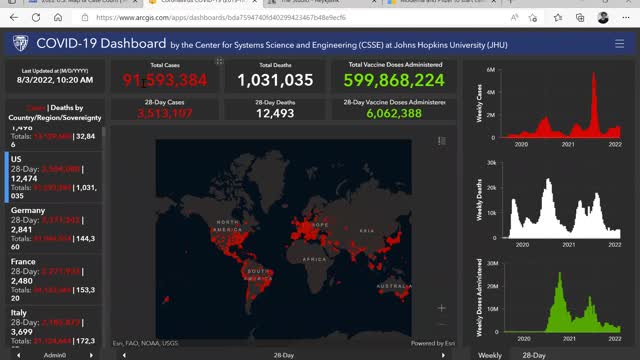This screenshot has width=640, height=360.
Task: Switch to the Moderna and Pfizer browser tab
Action: pos(441,2)
